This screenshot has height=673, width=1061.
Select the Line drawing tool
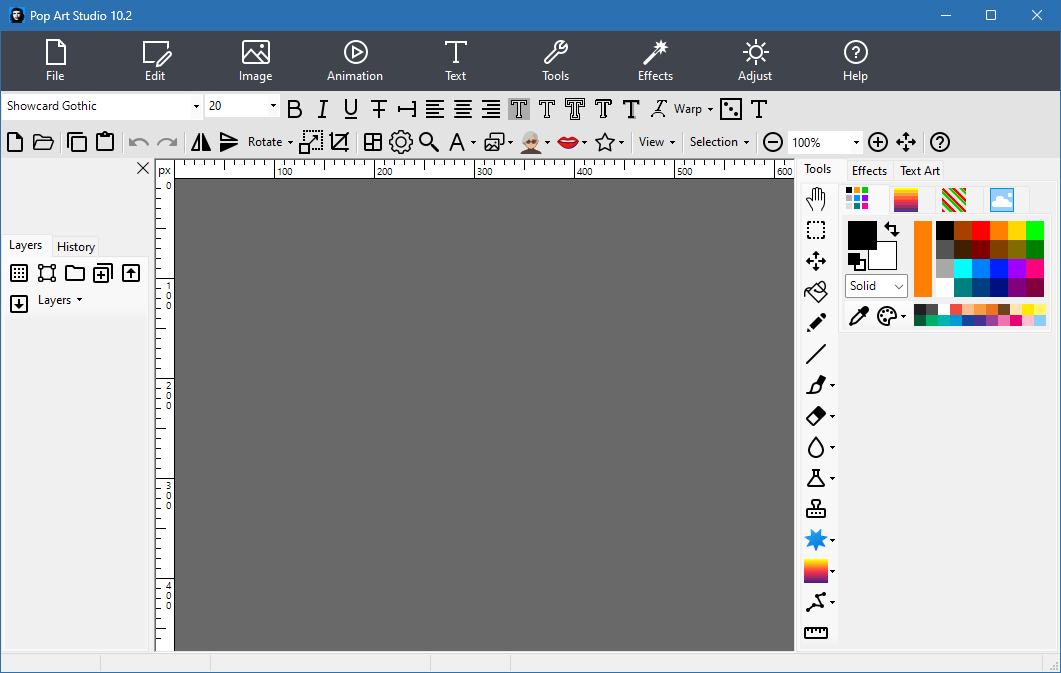pyautogui.click(x=816, y=354)
